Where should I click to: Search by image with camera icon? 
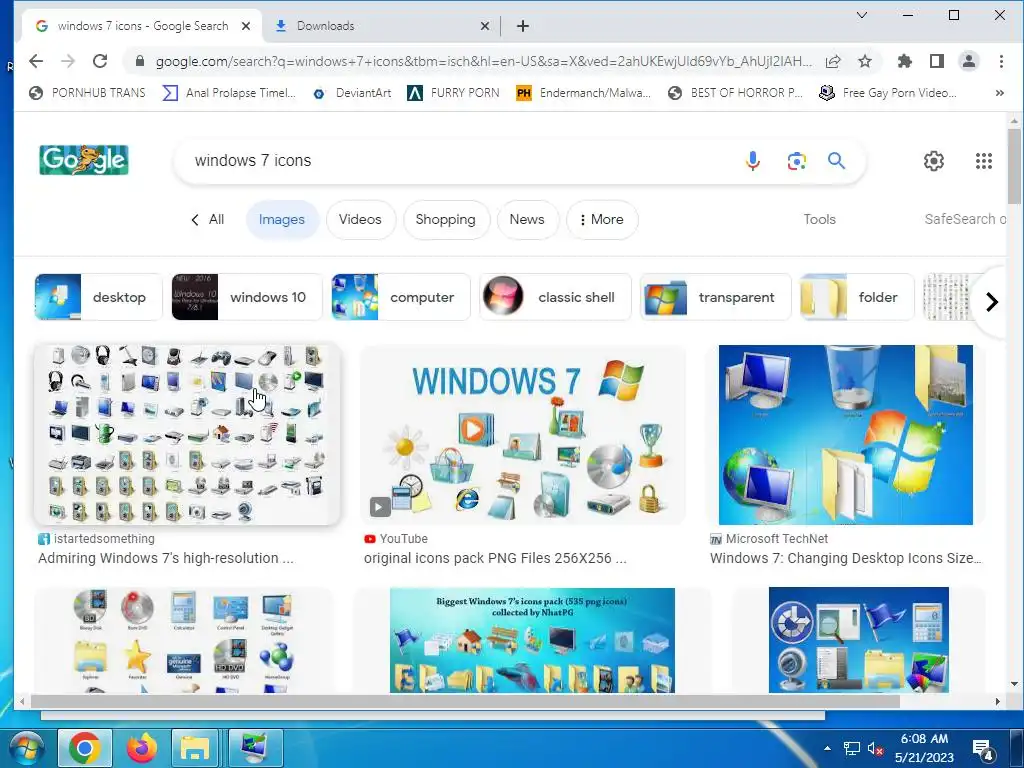pyautogui.click(x=796, y=161)
